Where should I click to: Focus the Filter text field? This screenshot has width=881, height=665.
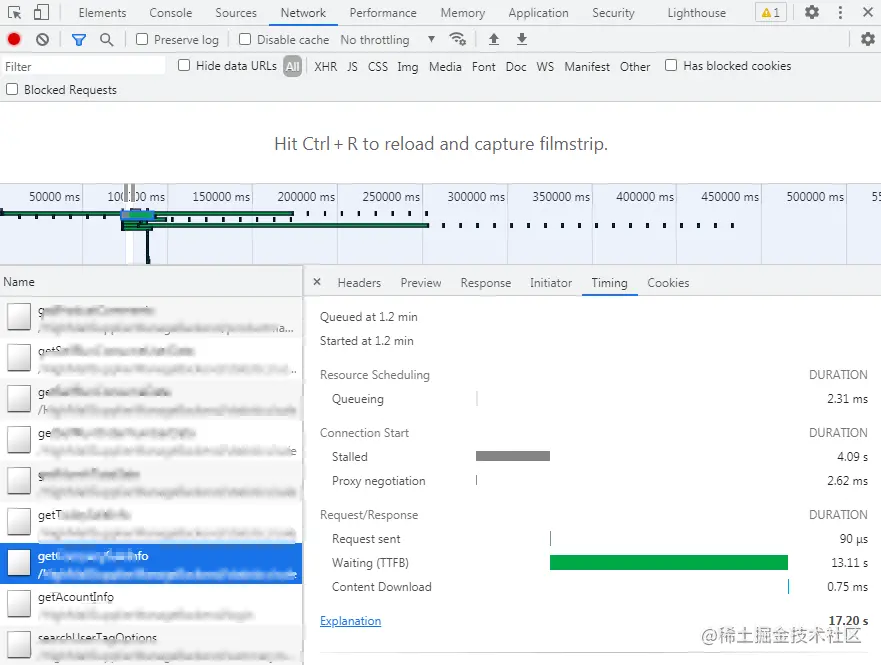[83, 66]
